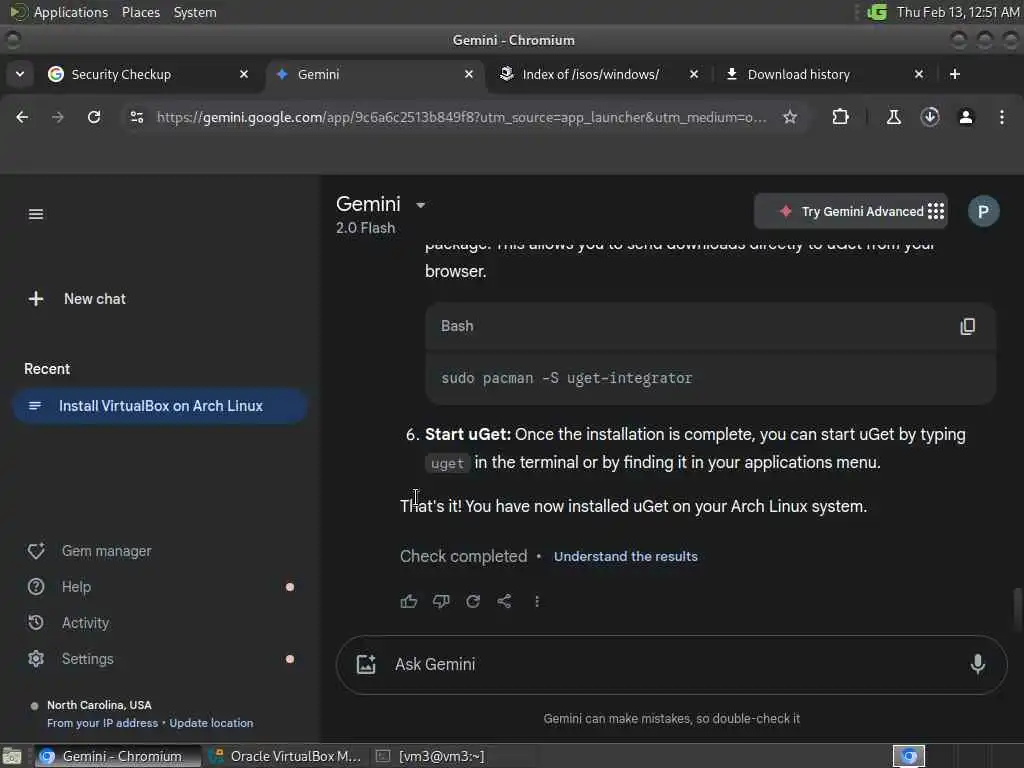Copy the Bash code block

point(967,327)
